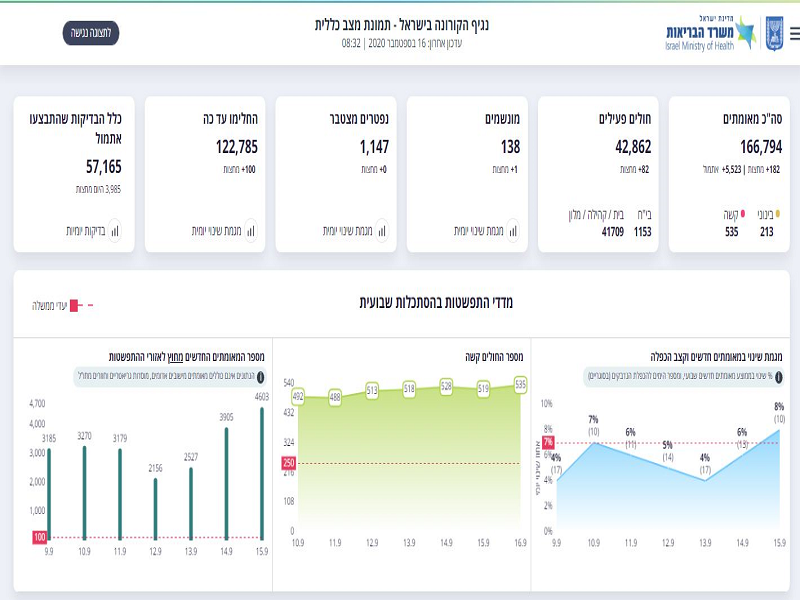Click the info icon under the new-cases bar chart title
Screen dimensions: 800x600
tap(261, 378)
